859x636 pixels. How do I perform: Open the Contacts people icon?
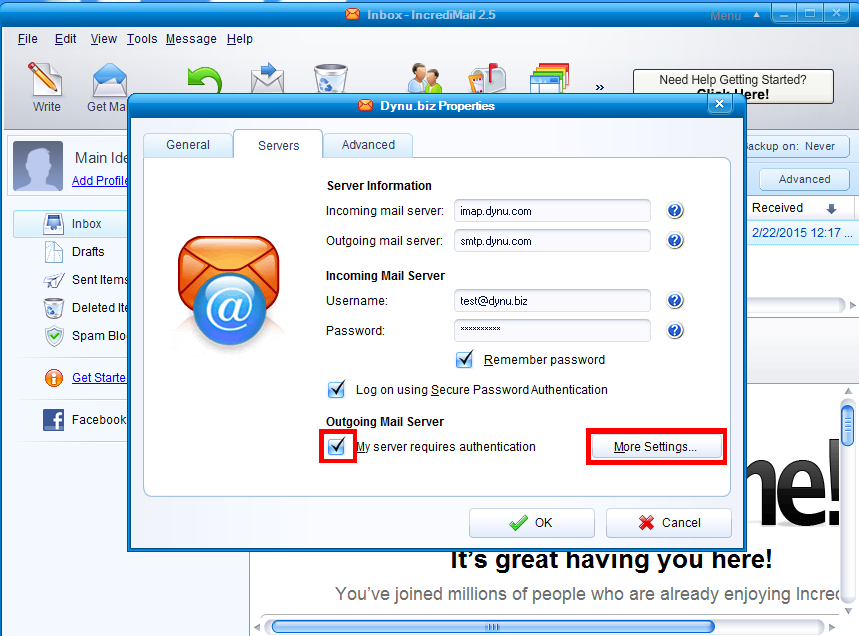[x=425, y=78]
